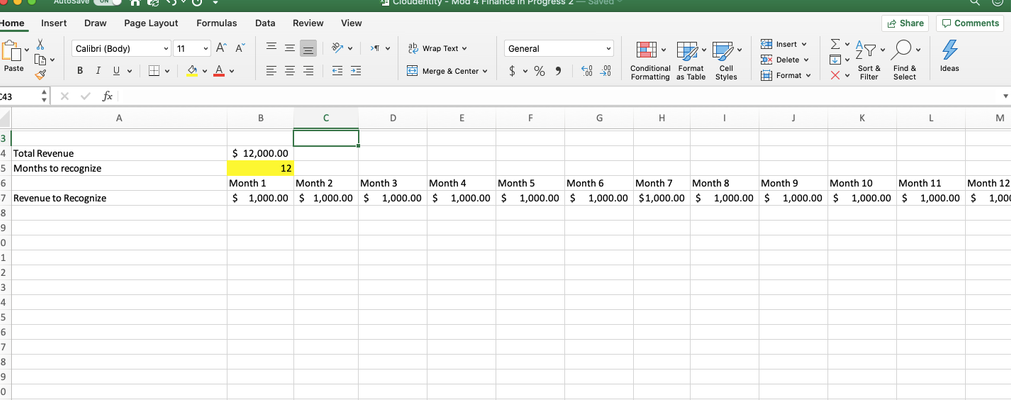1011x400 pixels.
Task: Increase font size with larger A icon
Action: 221,48
